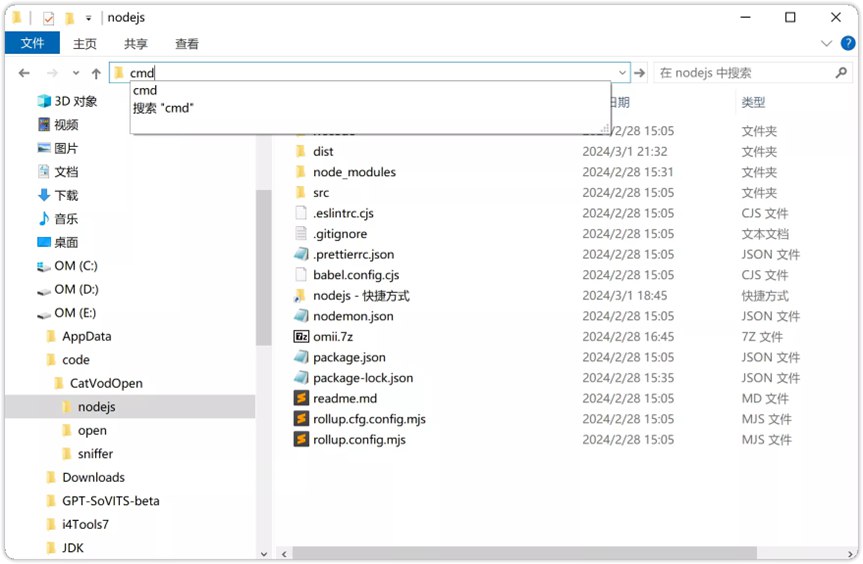The image size is (863, 564).
Task: Open Help with the question-mark icon
Action: (x=848, y=43)
